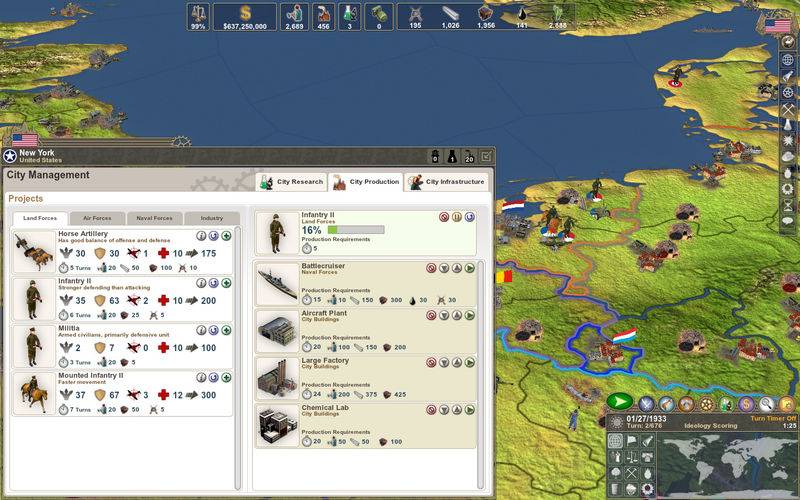
Task: Open the ship-wheel round icon near the minimap
Action: coord(706,404)
